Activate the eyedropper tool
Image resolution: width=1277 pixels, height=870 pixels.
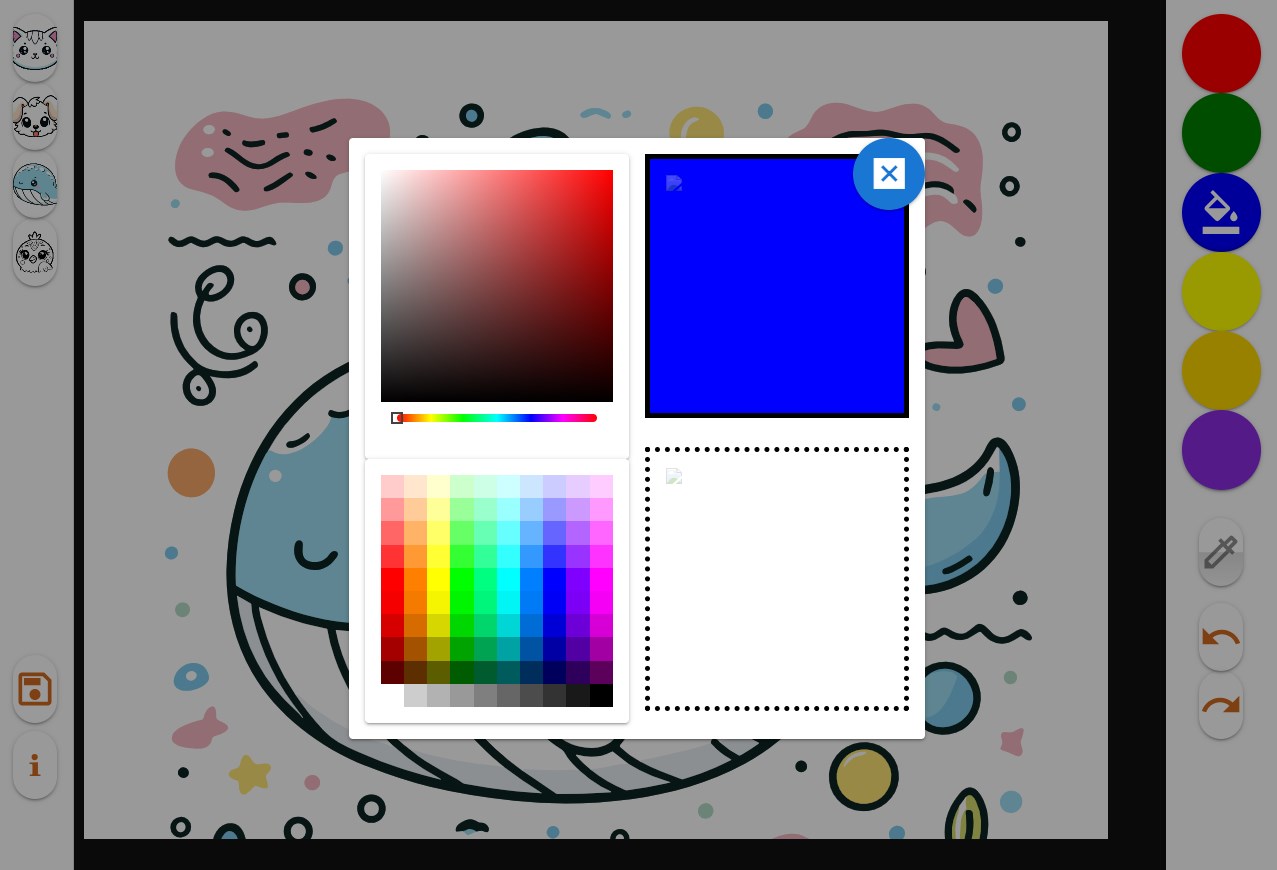[x=1221, y=552]
